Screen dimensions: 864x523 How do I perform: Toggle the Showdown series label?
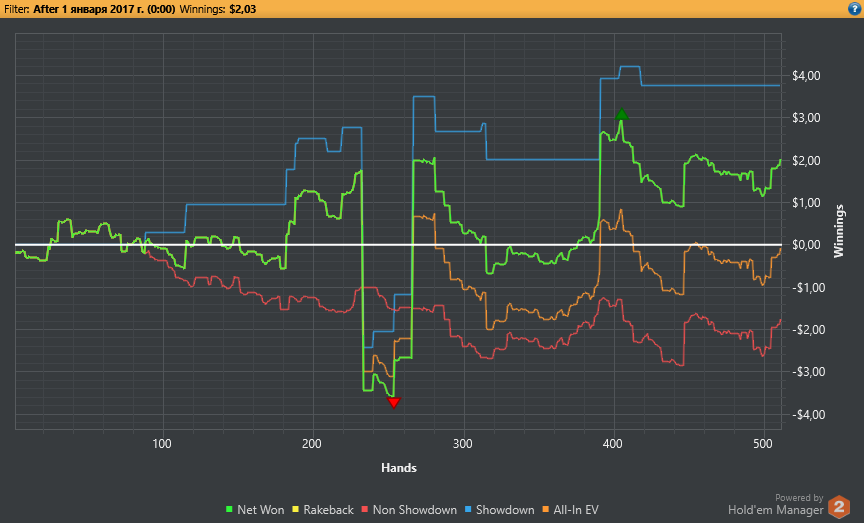point(505,510)
